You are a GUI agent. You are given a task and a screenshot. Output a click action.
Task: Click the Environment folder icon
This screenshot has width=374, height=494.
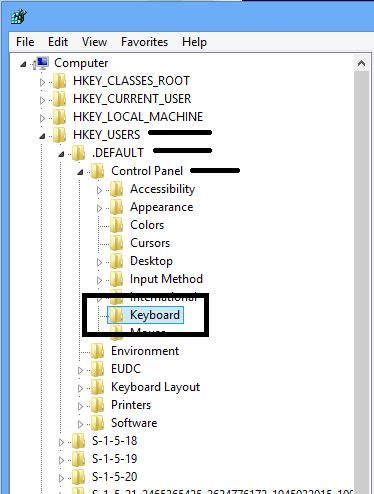[97, 351]
